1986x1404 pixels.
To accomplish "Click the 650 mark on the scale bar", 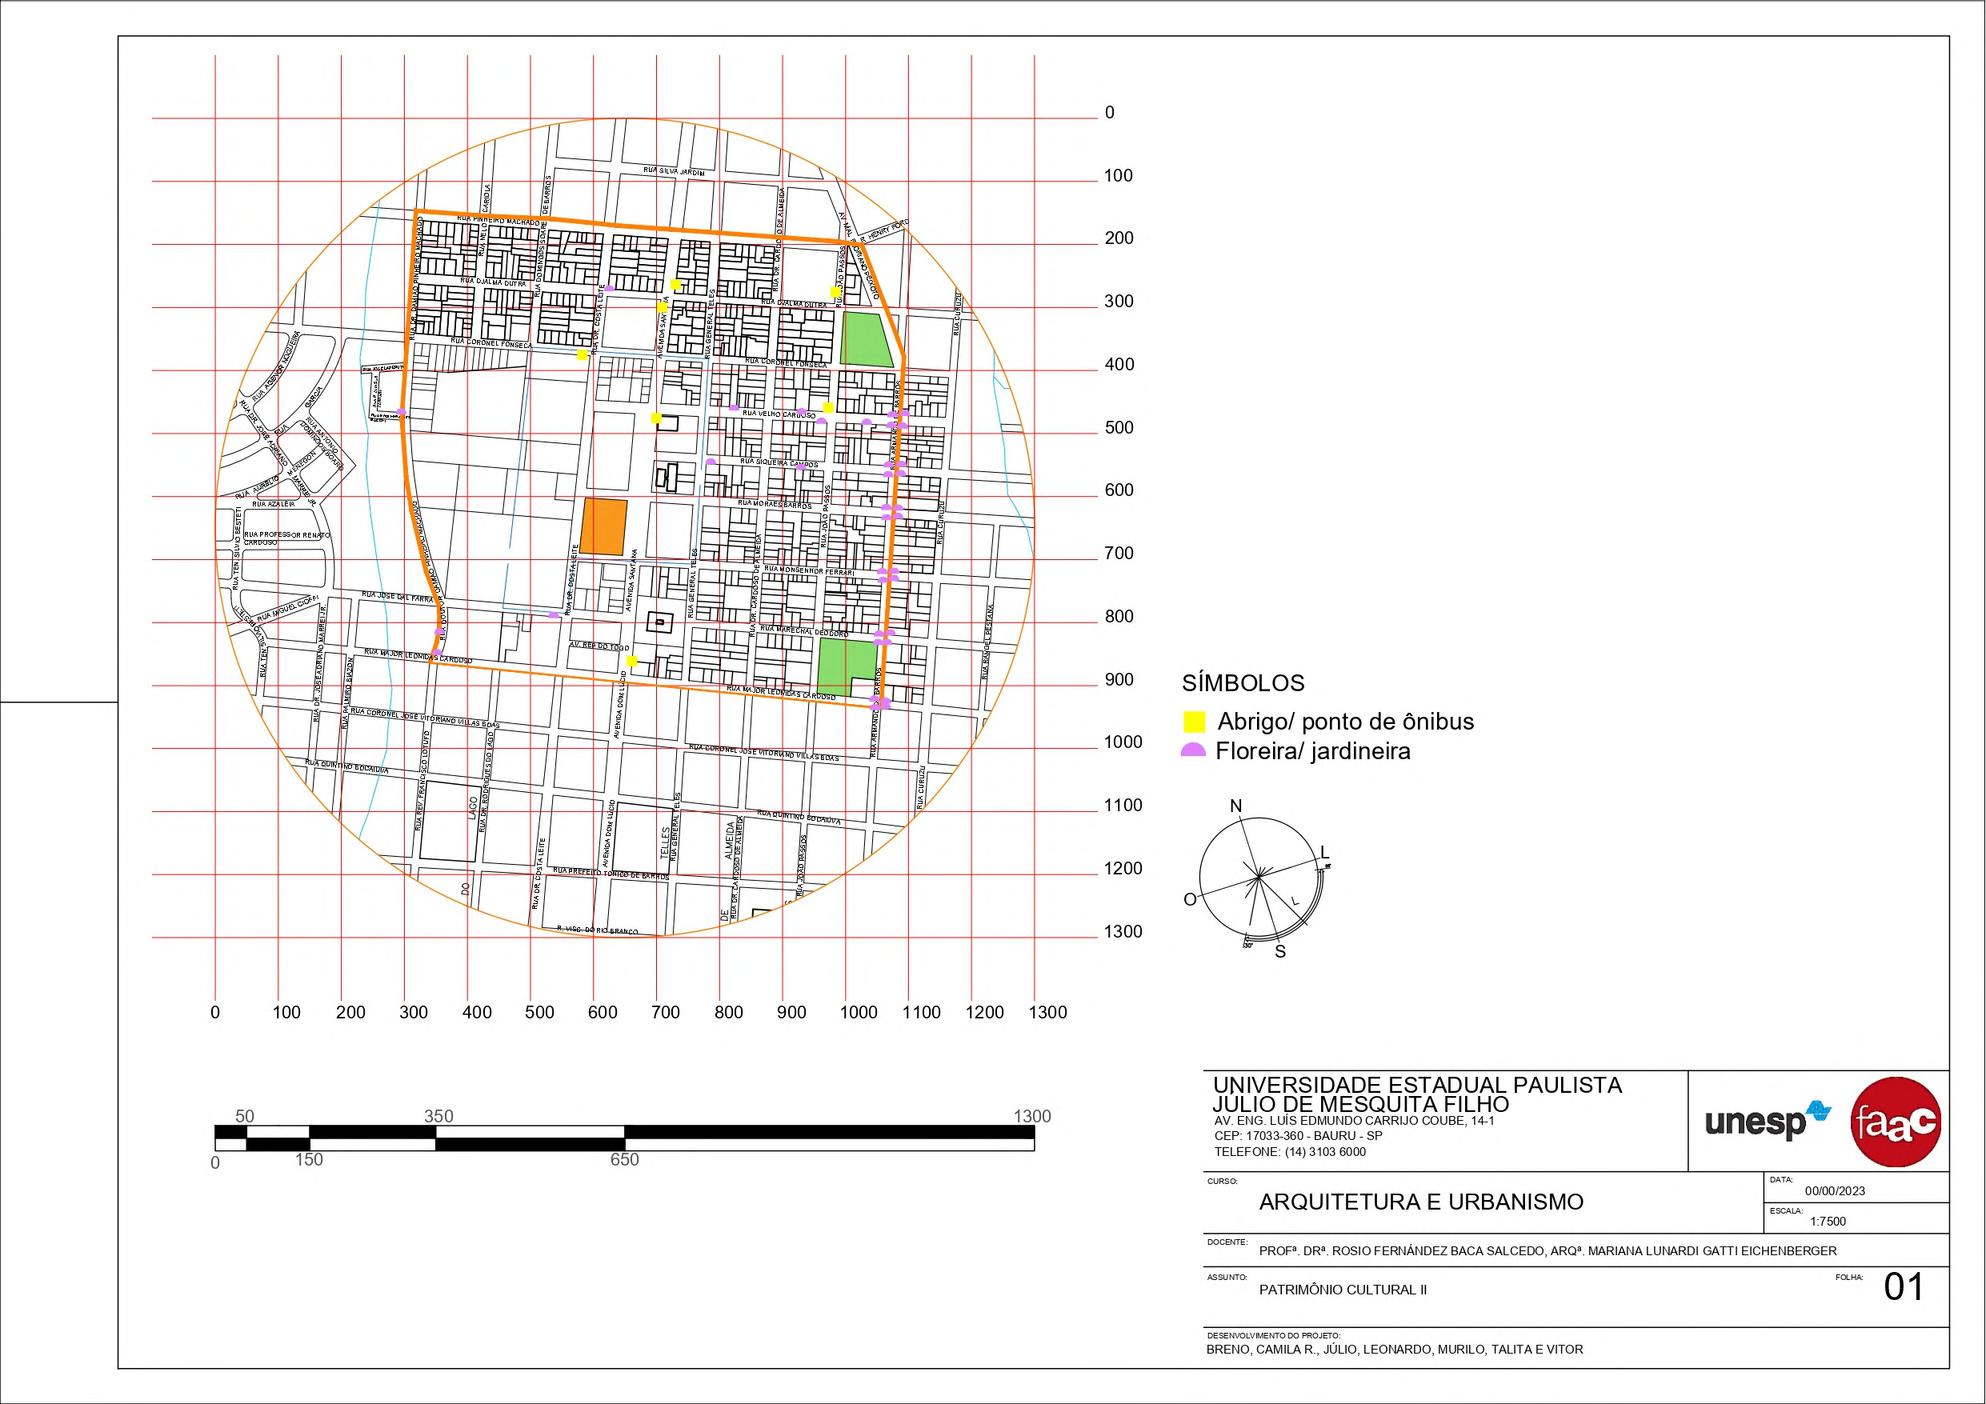I will point(624,1160).
